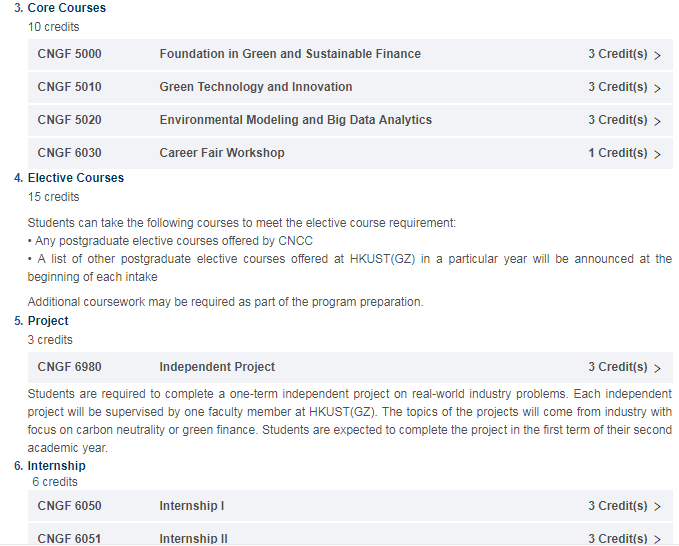Open Environmental Modeling and Big Data Analytics
The width and height of the screenshot is (679, 546).
pos(296,120)
